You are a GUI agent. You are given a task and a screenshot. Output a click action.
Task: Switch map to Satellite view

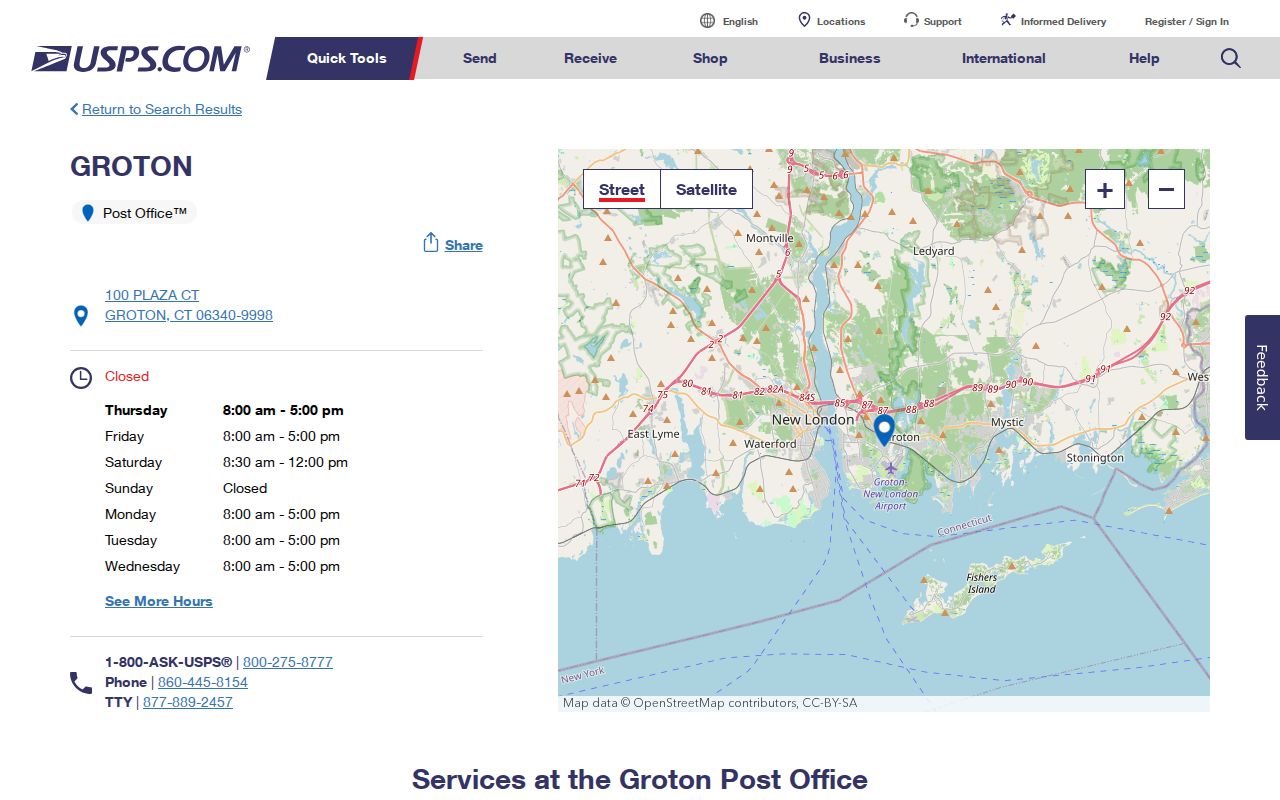[706, 189]
